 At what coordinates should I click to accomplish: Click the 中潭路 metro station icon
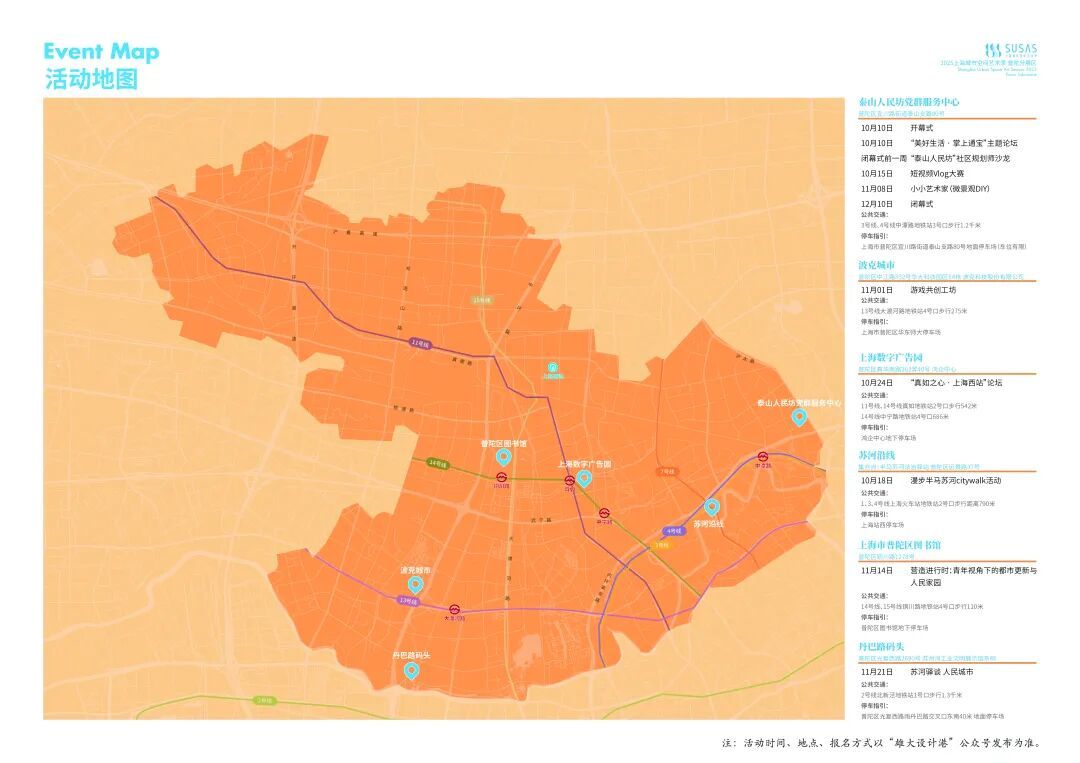[x=762, y=457]
